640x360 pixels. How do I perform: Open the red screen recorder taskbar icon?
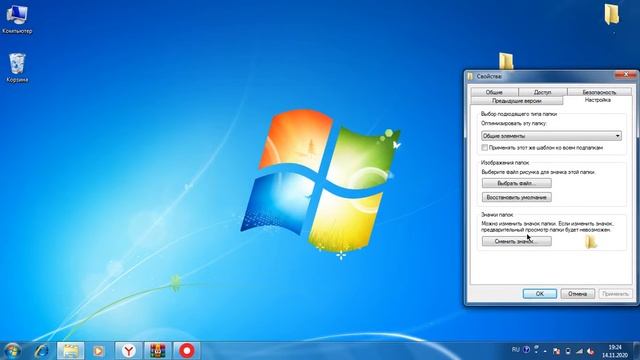click(x=187, y=351)
